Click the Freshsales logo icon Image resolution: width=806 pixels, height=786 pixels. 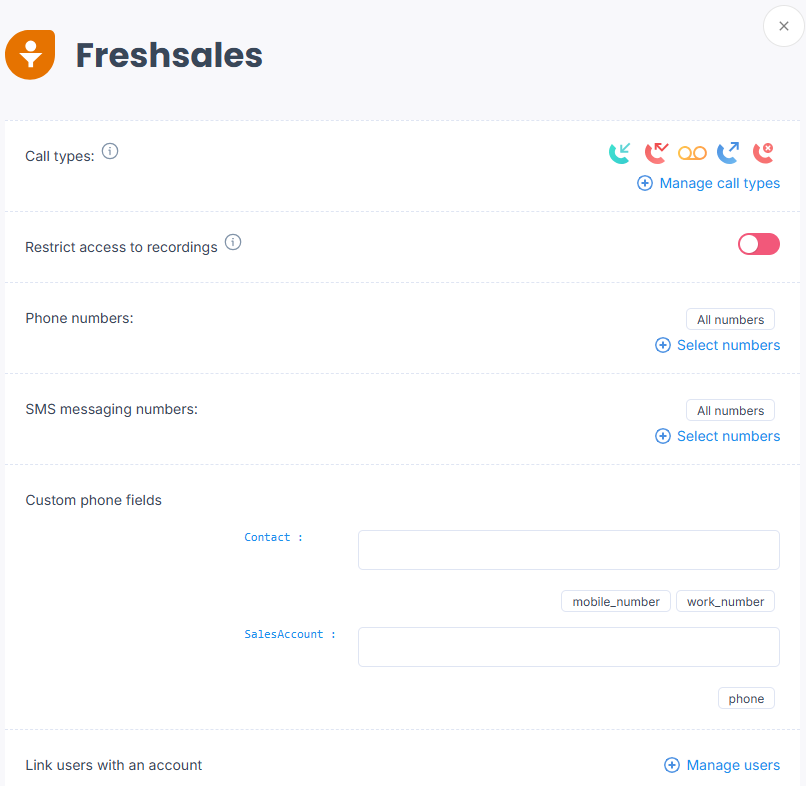tap(30, 54)
